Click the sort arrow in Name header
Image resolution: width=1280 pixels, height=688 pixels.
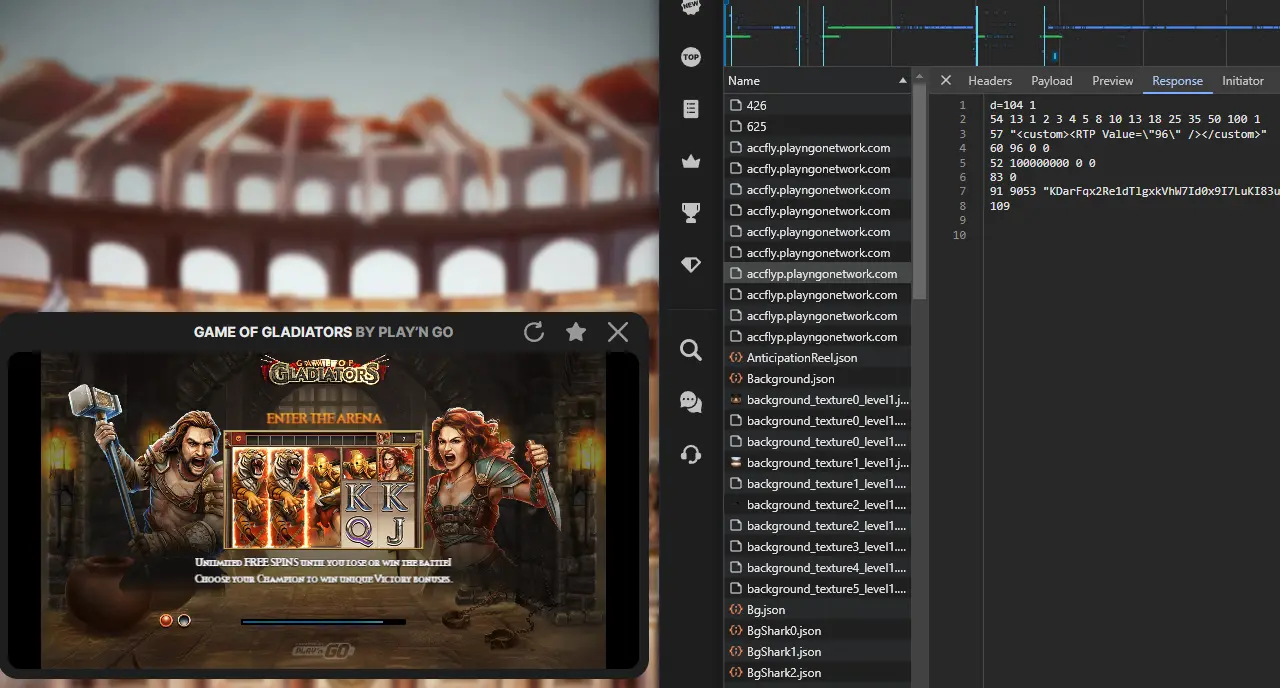(903, 81)
